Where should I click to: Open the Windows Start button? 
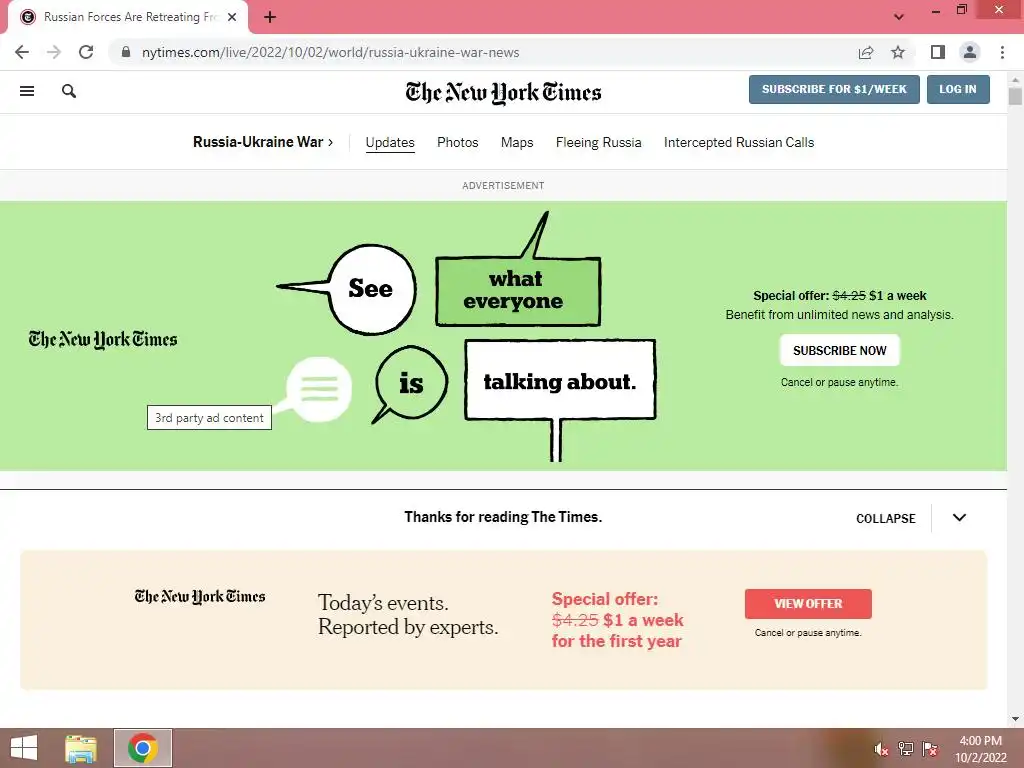tap(24, 748)
